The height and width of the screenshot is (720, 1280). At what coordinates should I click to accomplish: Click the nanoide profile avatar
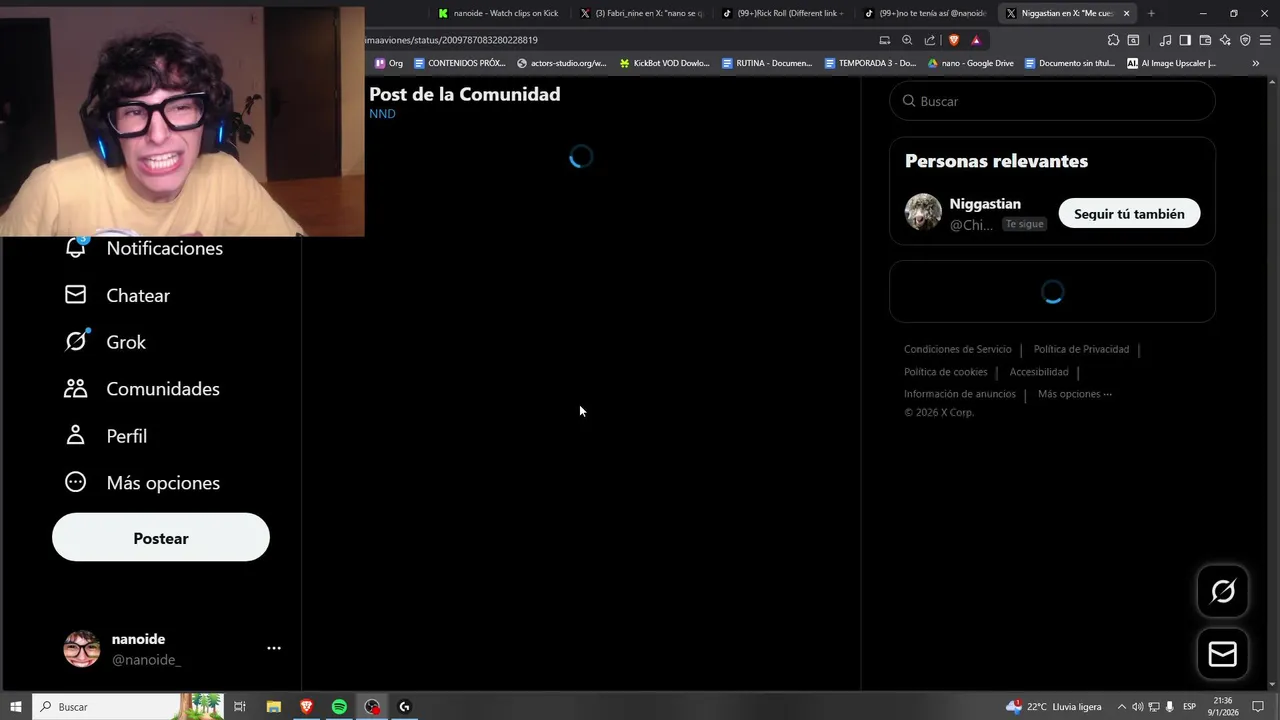coord(82,649)
